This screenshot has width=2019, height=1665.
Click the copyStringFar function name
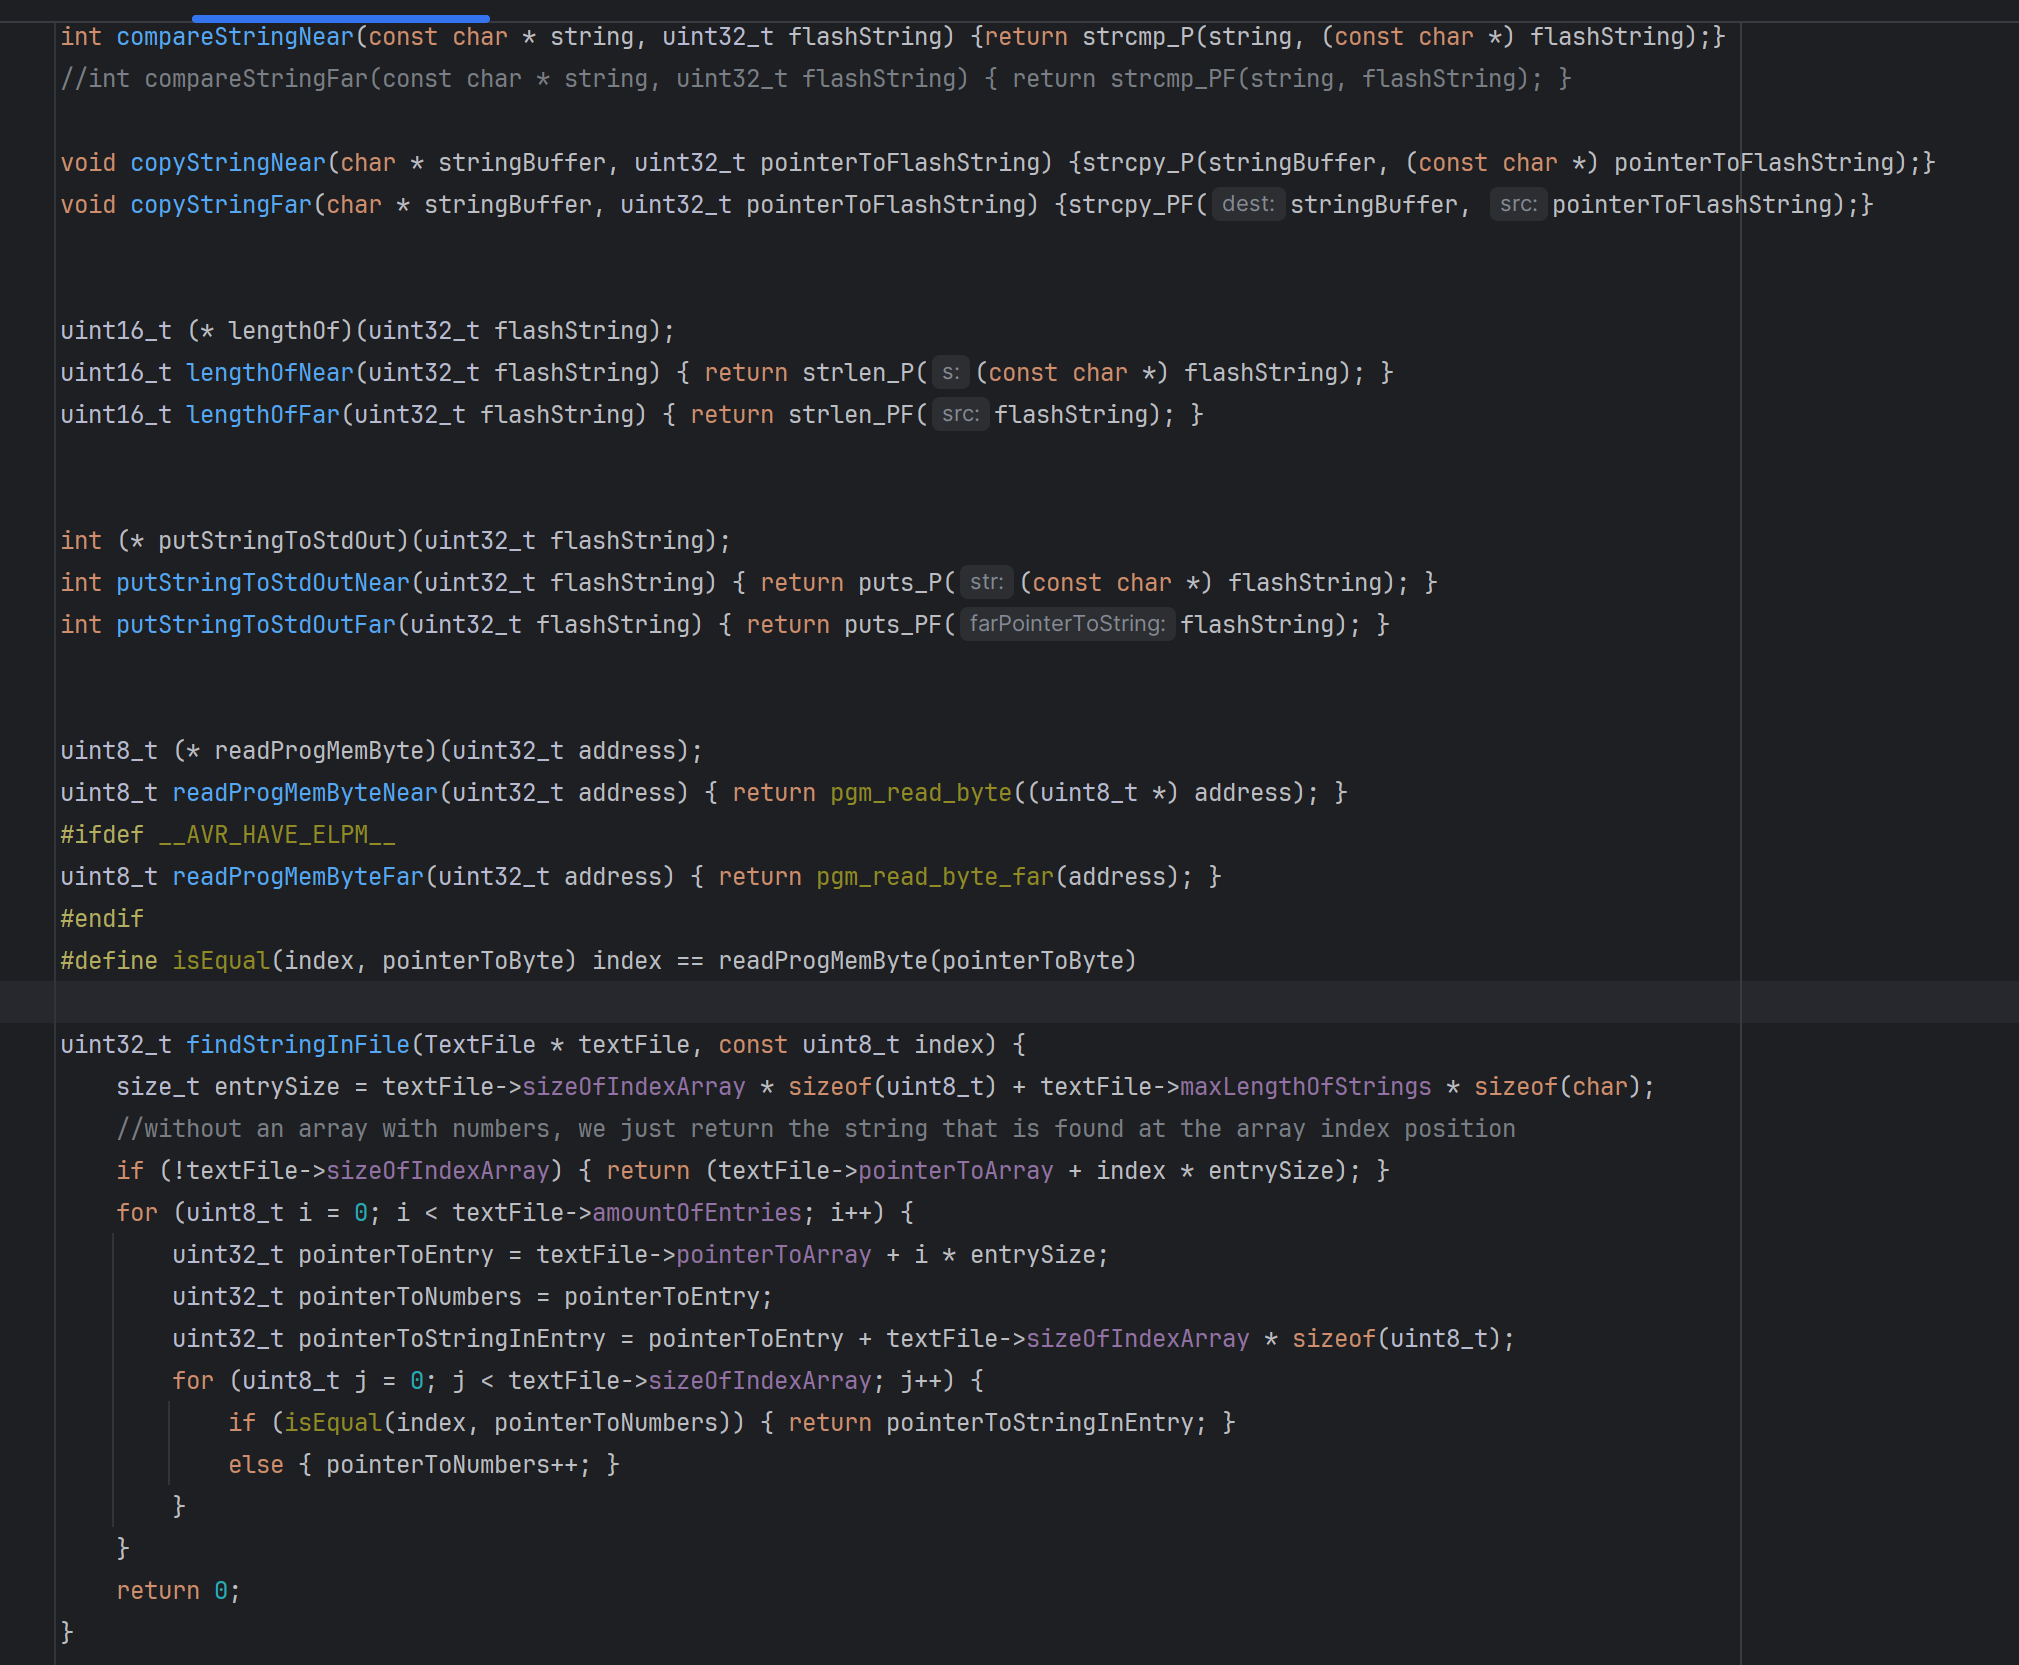click(220, 205)
